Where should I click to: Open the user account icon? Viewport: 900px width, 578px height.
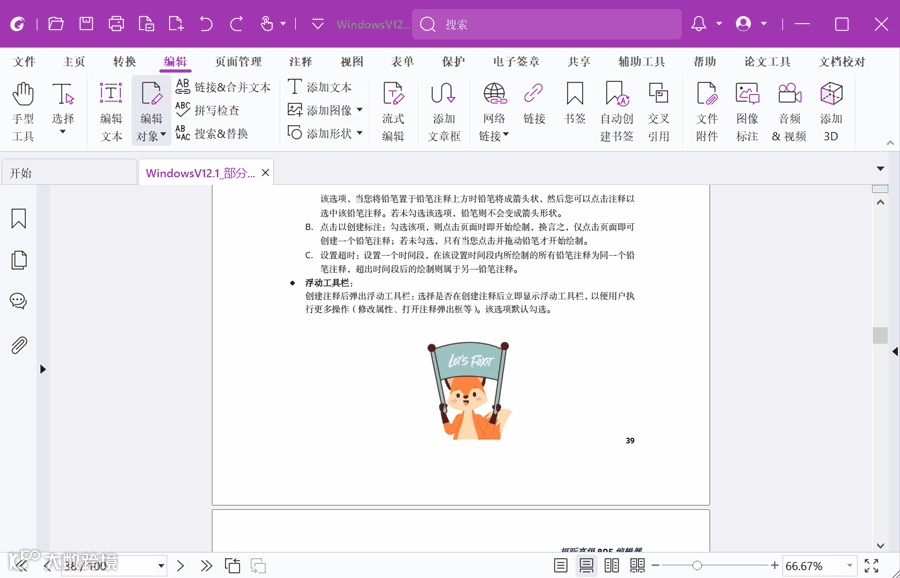pyautogui.click(x=743, y=24)
